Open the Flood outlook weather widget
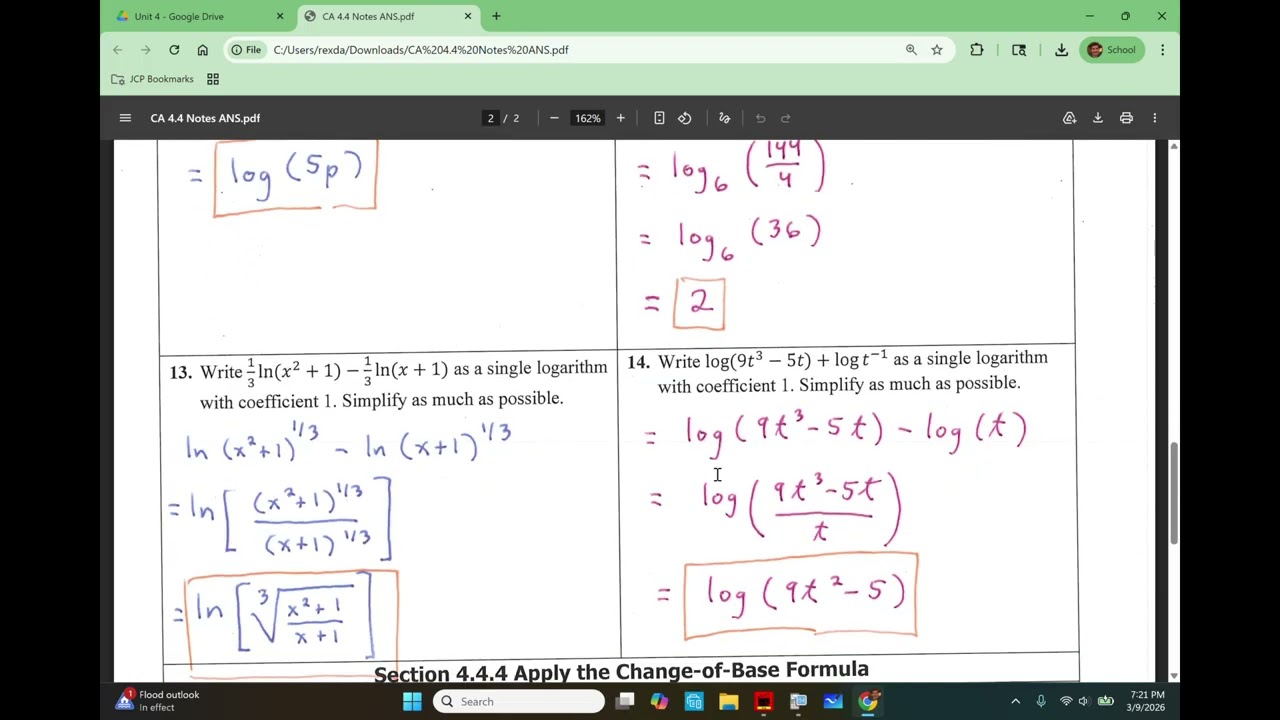The height and width of the screenshot is (720, 1280). pos(158,701)
